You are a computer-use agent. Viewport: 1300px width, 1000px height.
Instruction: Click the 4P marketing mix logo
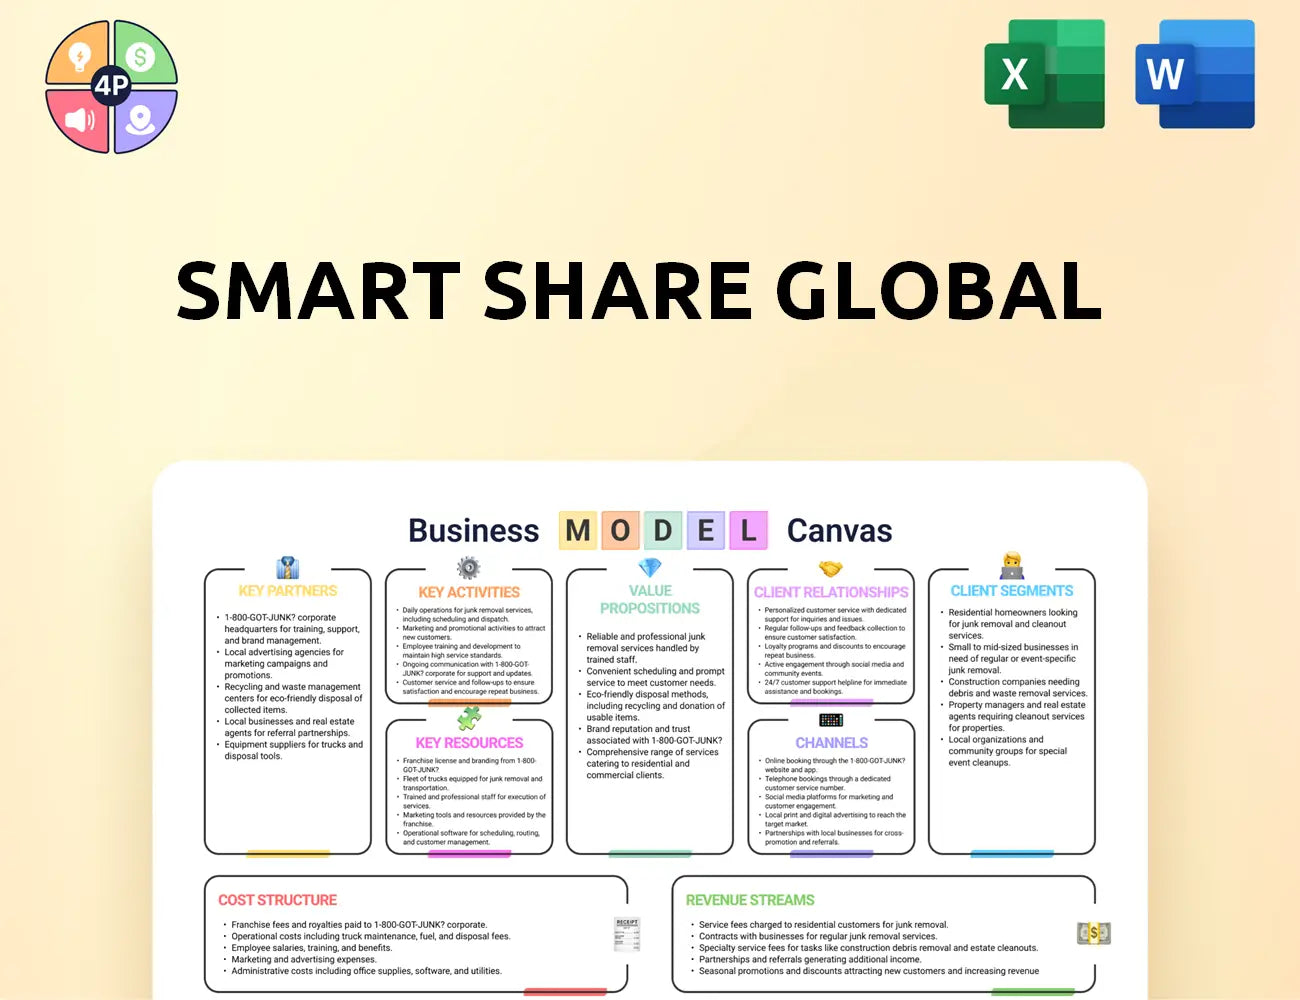(x=111, y=86)
